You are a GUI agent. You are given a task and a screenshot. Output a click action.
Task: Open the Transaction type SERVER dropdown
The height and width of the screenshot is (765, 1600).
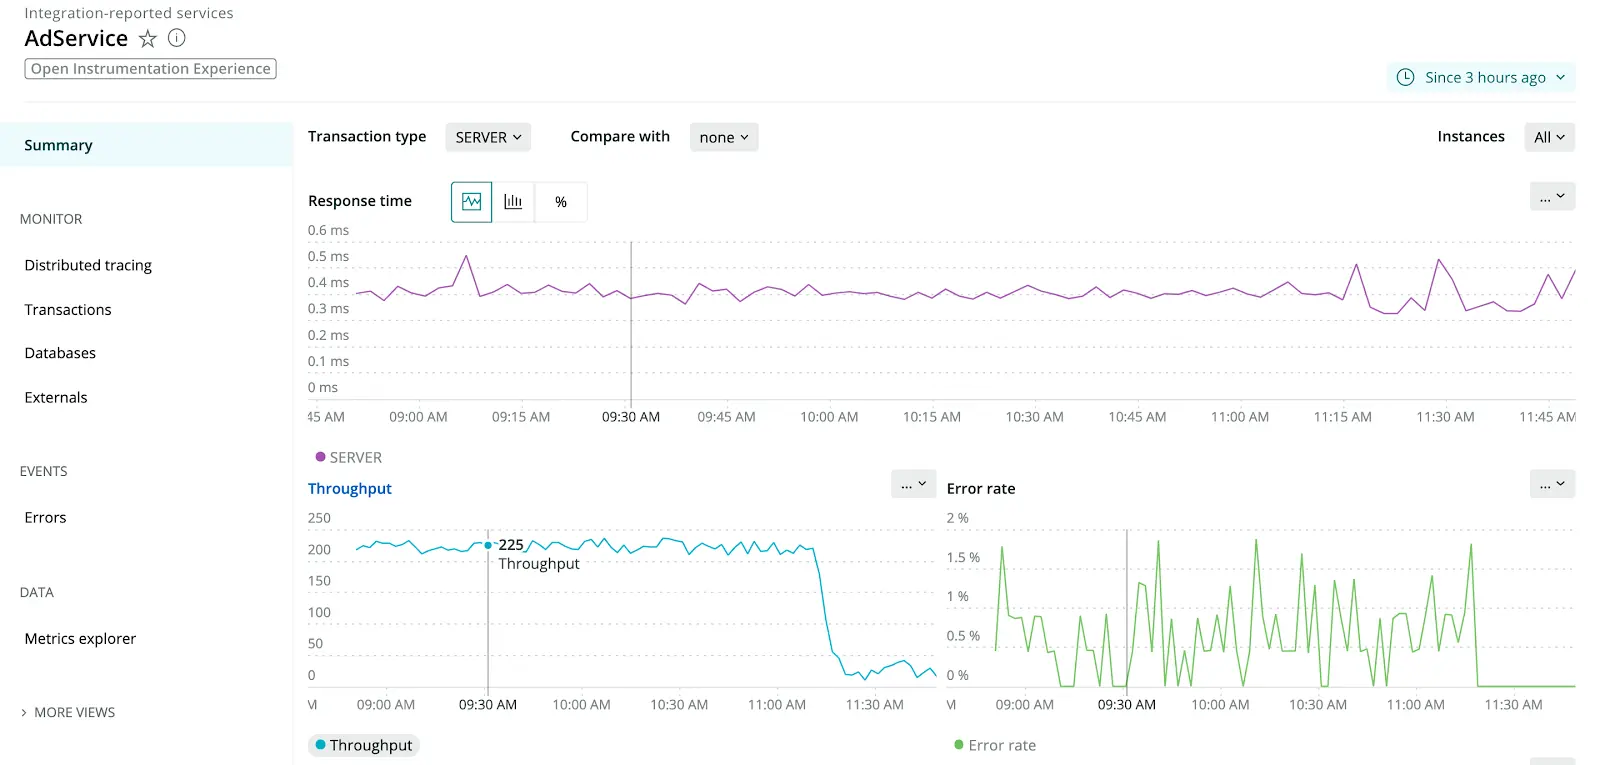click(x=488, y=137)
